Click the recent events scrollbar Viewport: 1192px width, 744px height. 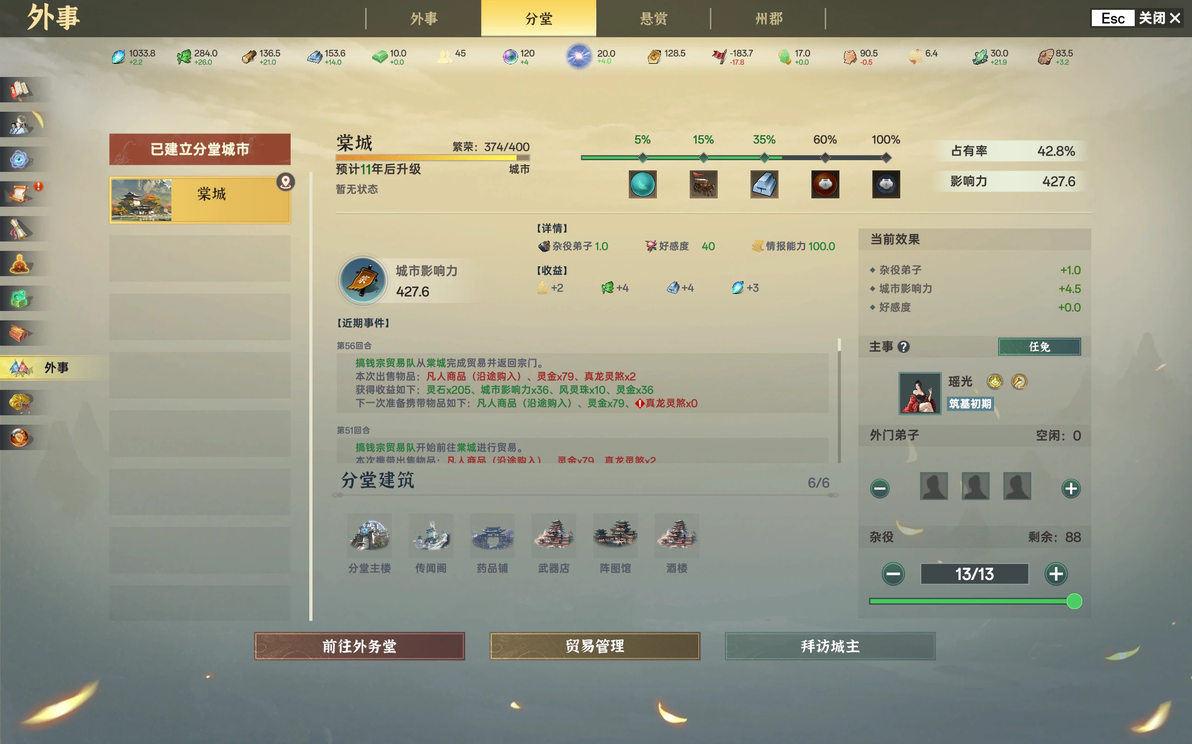click(839, 400)
